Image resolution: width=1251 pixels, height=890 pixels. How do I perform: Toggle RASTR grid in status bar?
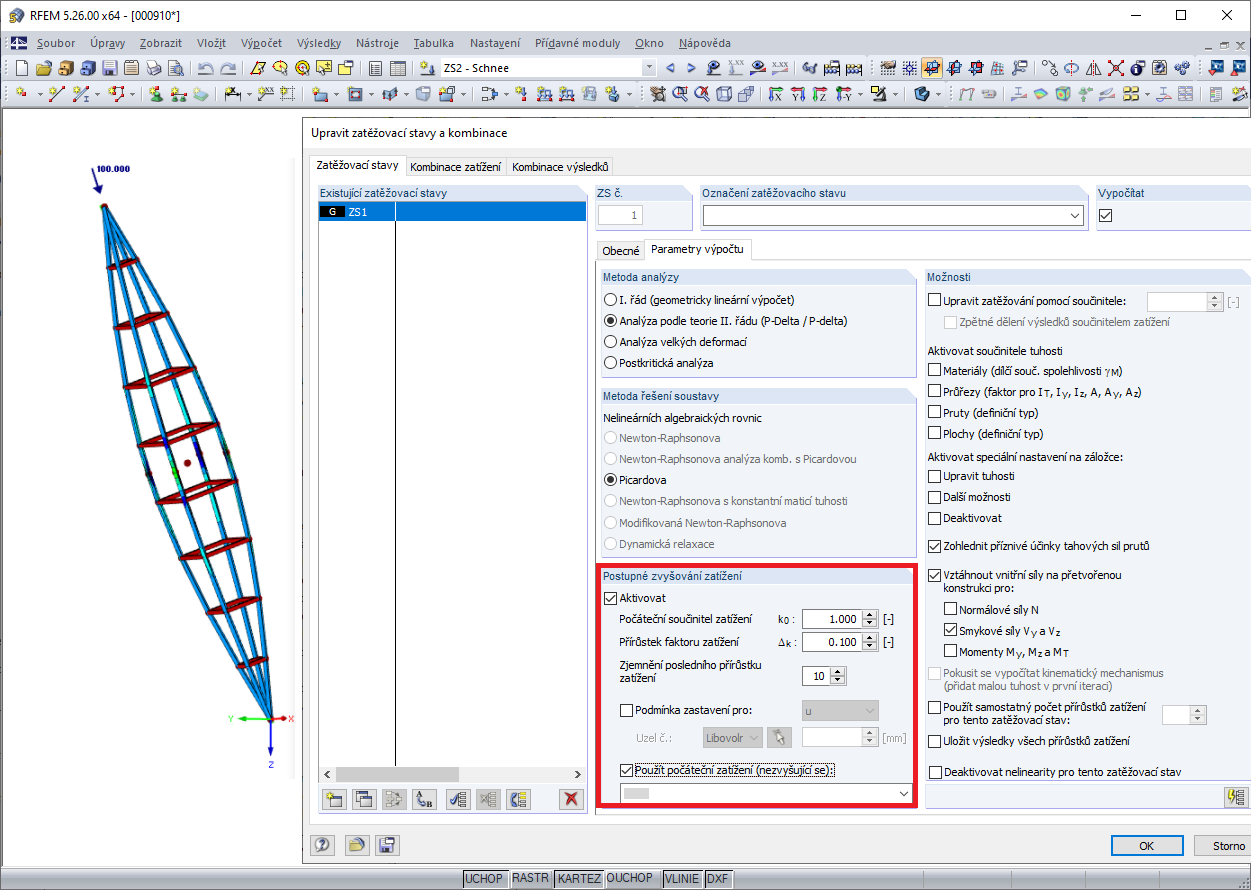click(531, 879)
